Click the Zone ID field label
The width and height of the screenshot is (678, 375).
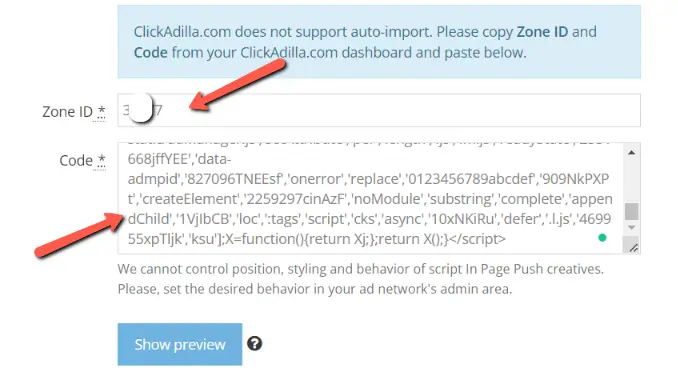point(67,112)
